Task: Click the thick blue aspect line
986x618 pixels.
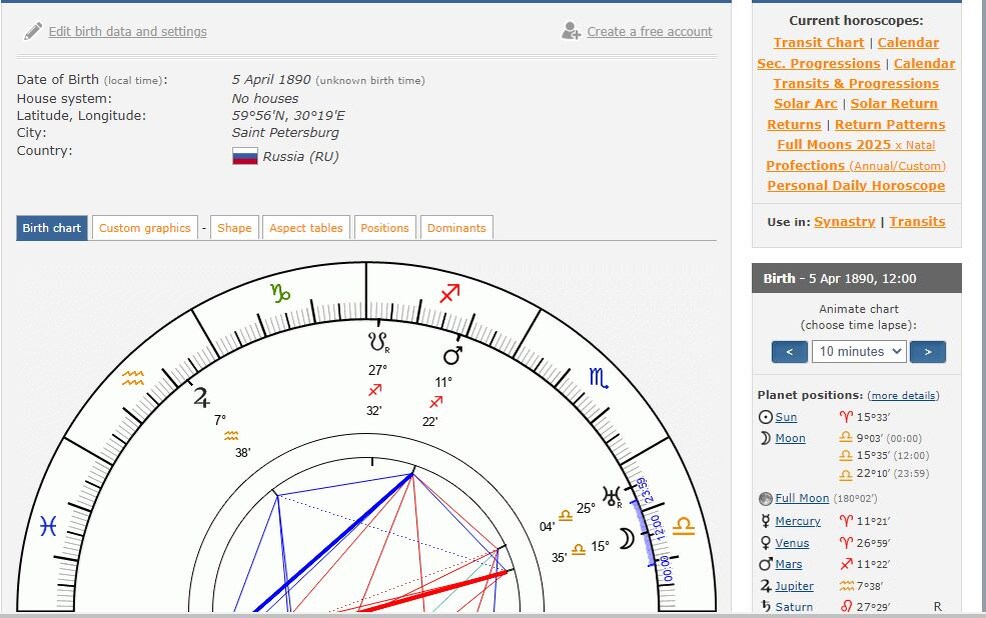Action: click(x=333, y=543)
